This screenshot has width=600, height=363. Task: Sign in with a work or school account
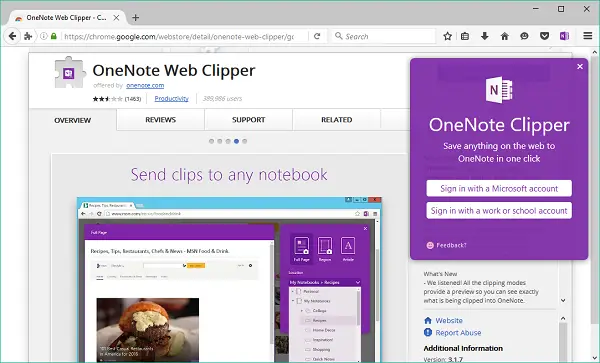[x=499, y=210]
